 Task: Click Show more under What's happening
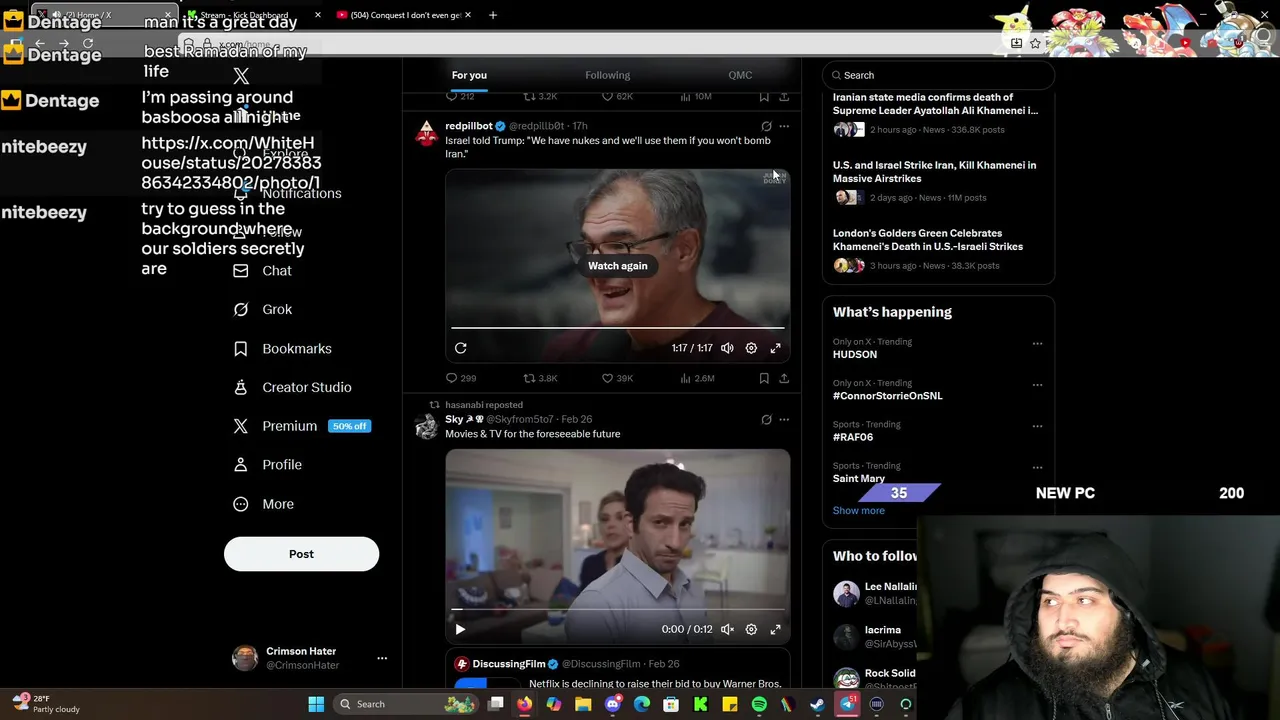coord(858,511)
